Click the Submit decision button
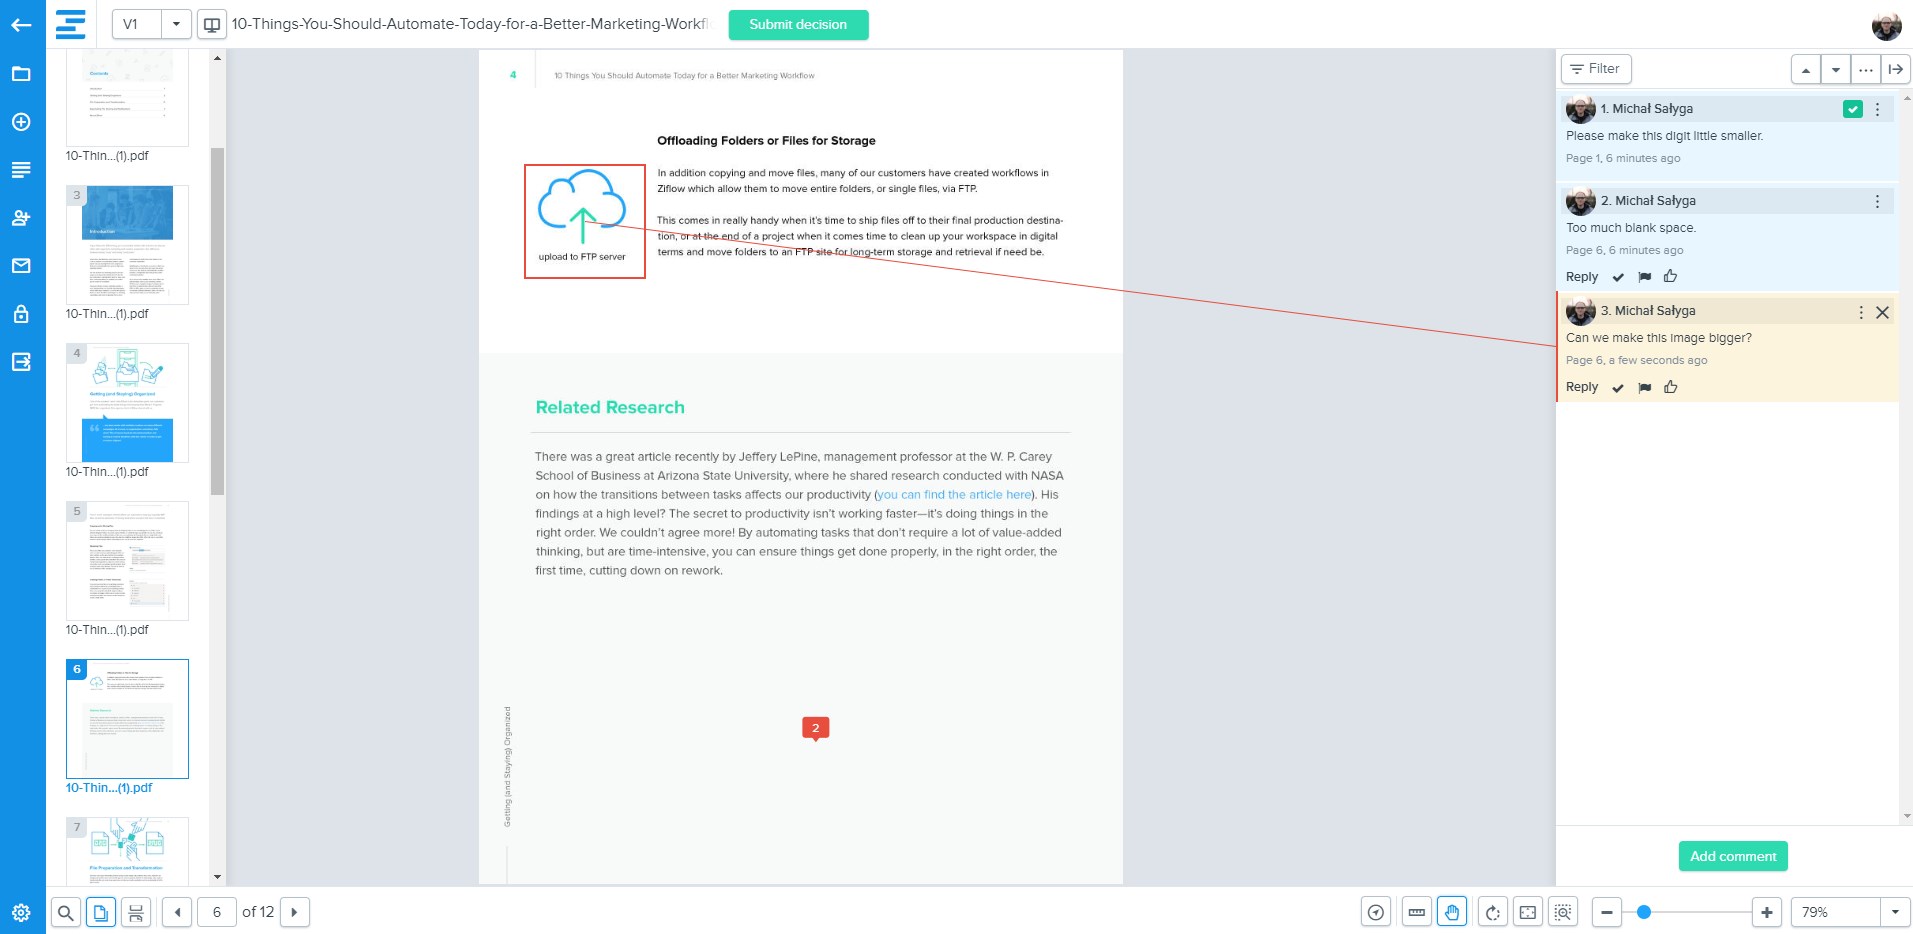1913x934 pixels. click(x=798, y=25)
